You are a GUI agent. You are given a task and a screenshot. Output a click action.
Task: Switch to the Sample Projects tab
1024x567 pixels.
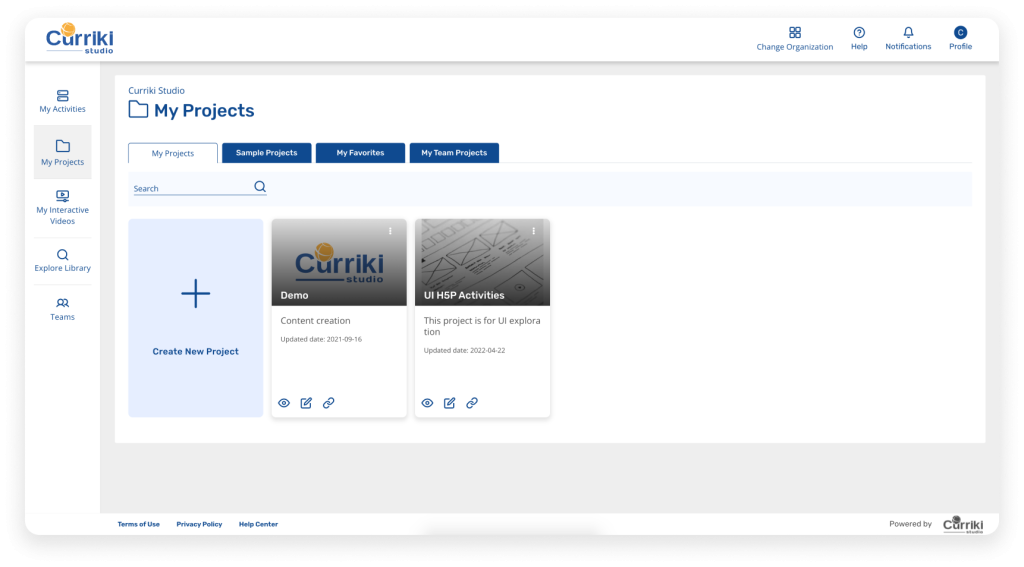[266, 153]
